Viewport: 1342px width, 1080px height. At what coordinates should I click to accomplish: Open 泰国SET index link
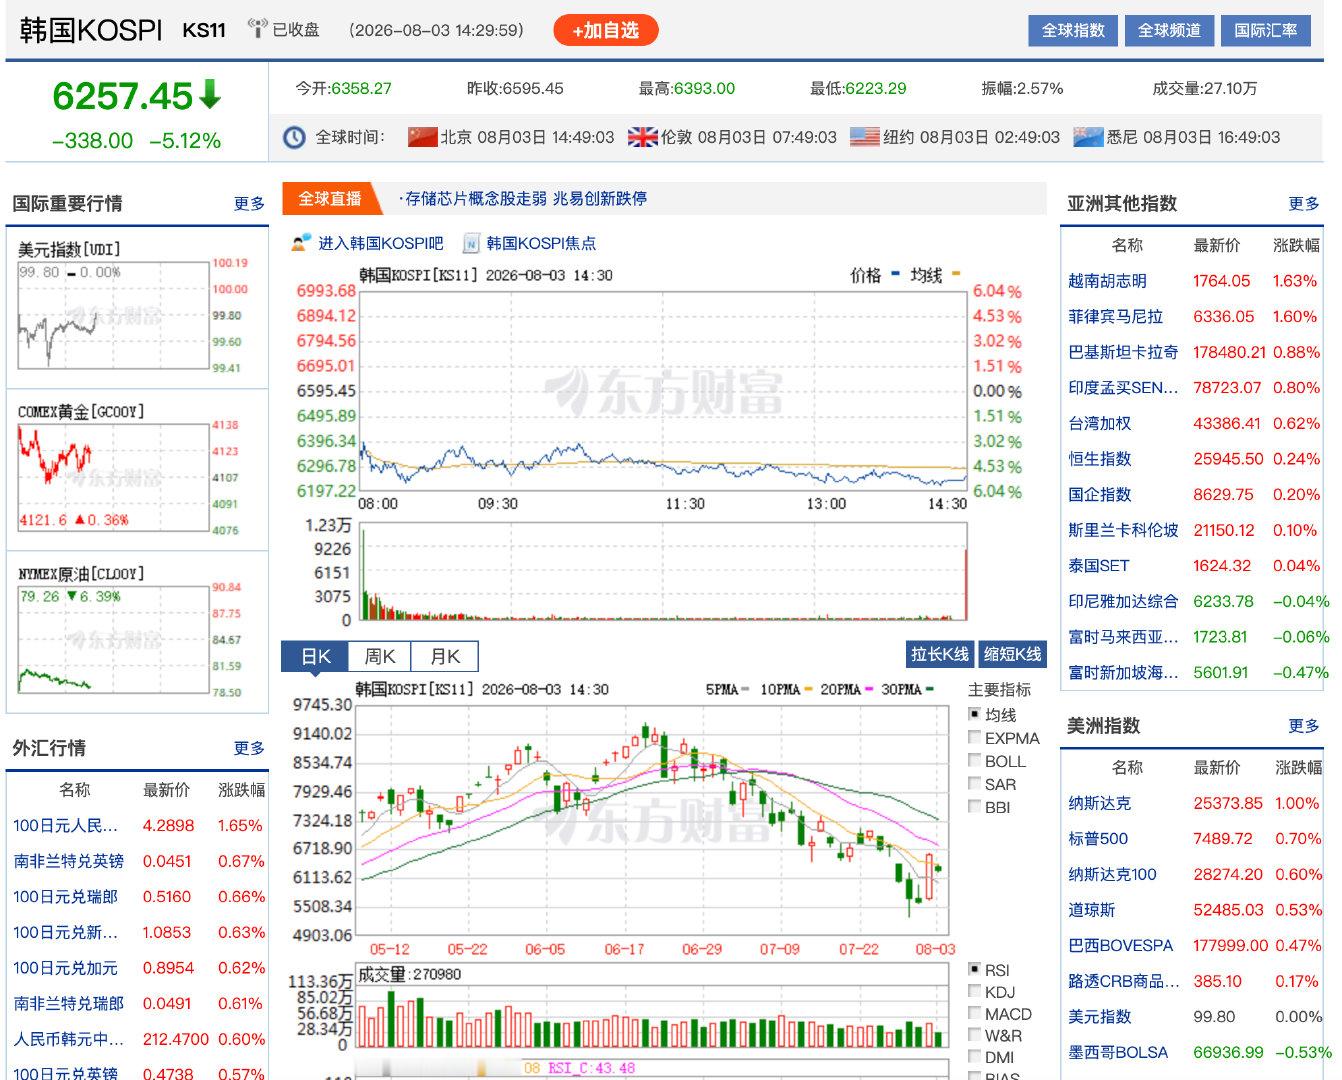click(1098, 565)
